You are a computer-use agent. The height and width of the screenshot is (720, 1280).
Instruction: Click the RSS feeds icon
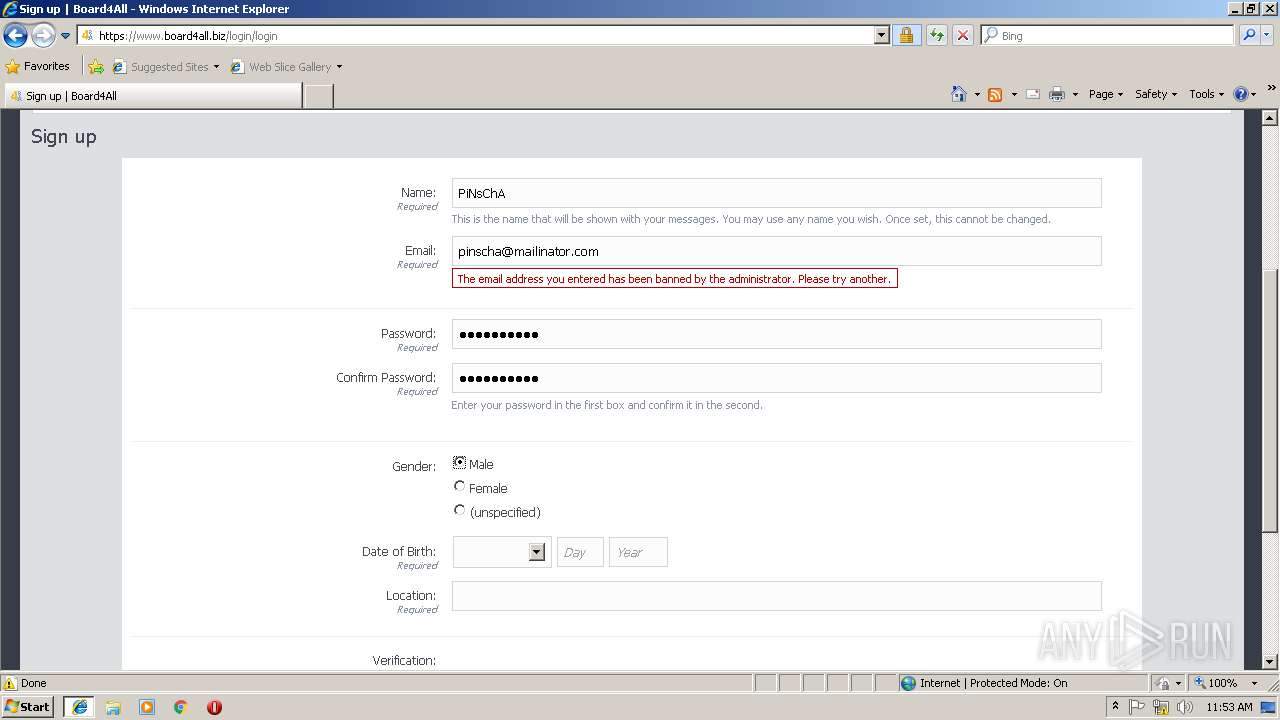click(995, 94)
